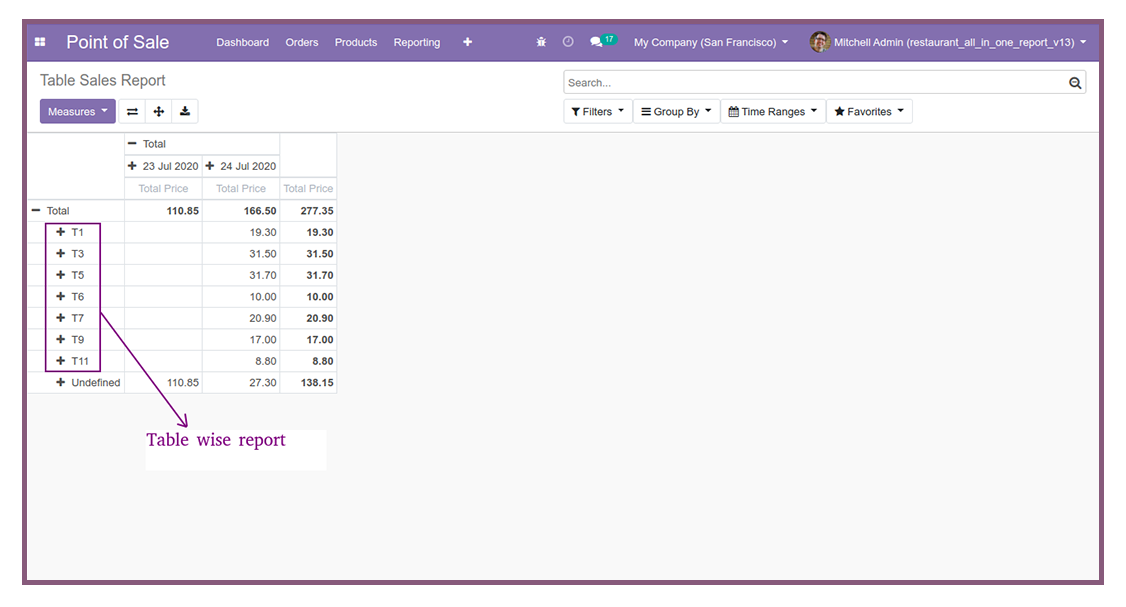The height and width of the screenshot is (607, 1126).
Task: Expand the 23 Jul 2020 column
Action: coord(163,166)
